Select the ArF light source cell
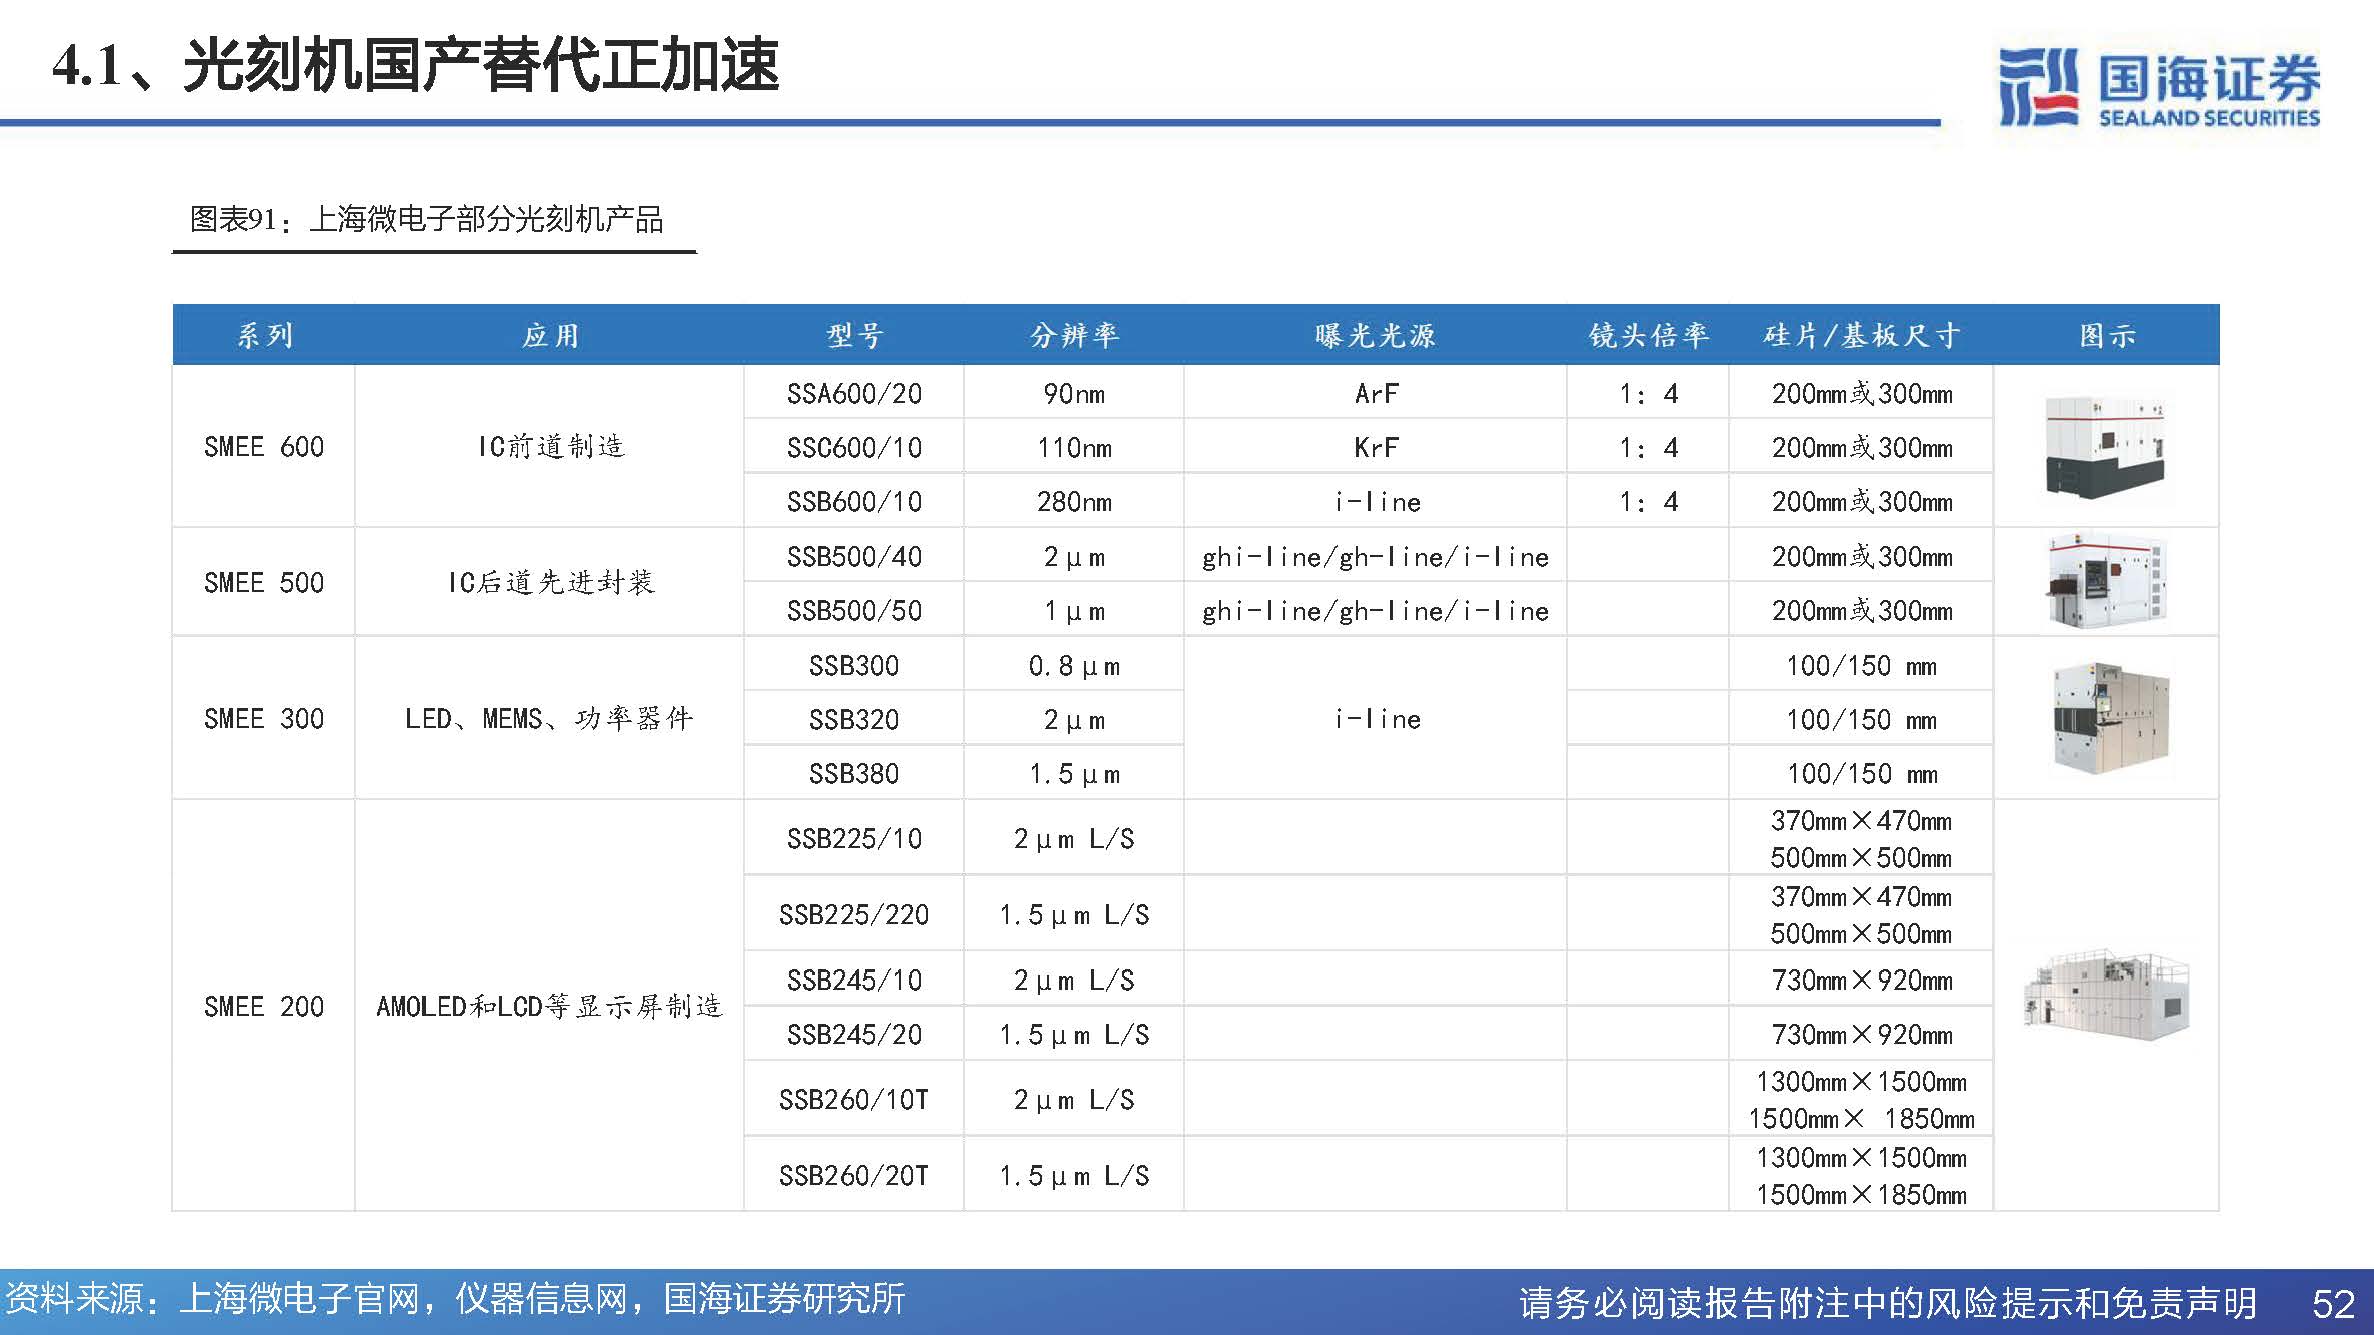 (x=1376, y=394)
